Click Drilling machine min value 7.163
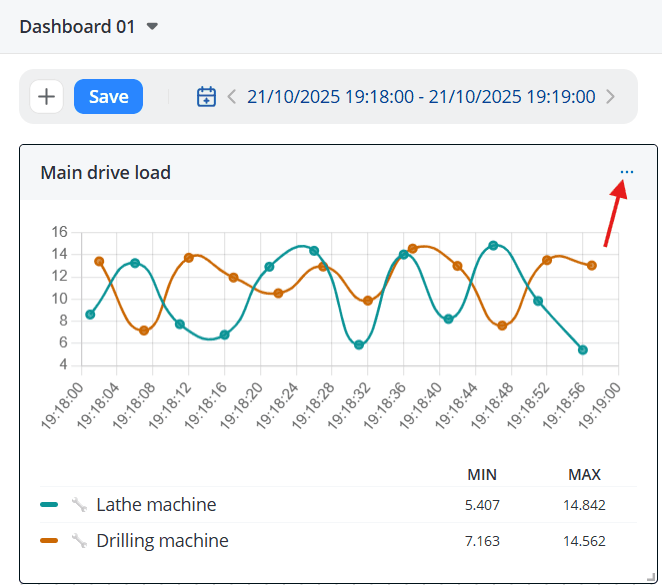 482,541
